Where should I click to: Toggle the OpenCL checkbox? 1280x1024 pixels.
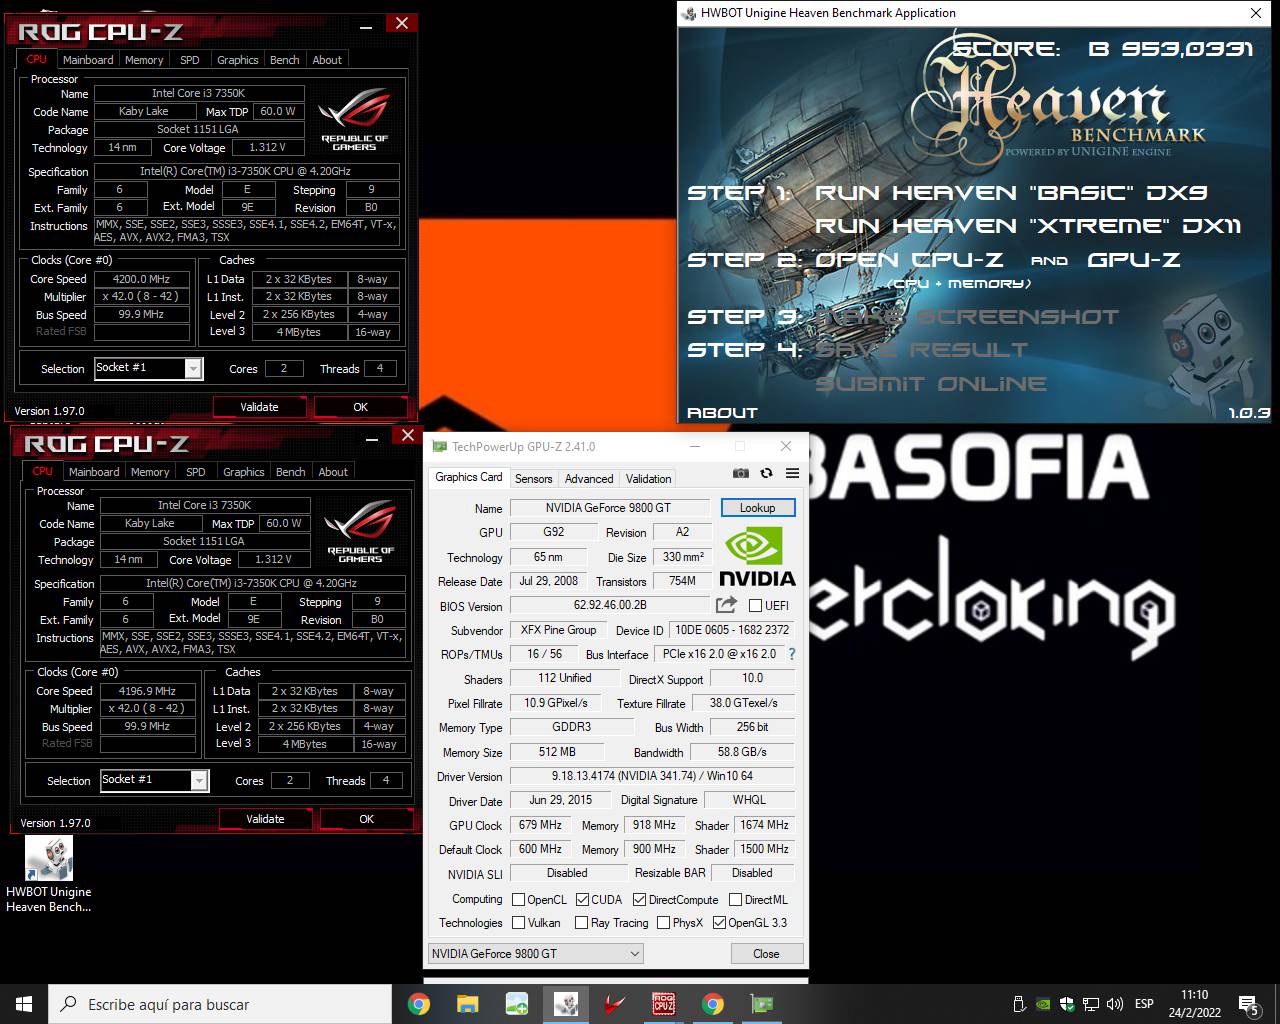click(x=518, y=899)
